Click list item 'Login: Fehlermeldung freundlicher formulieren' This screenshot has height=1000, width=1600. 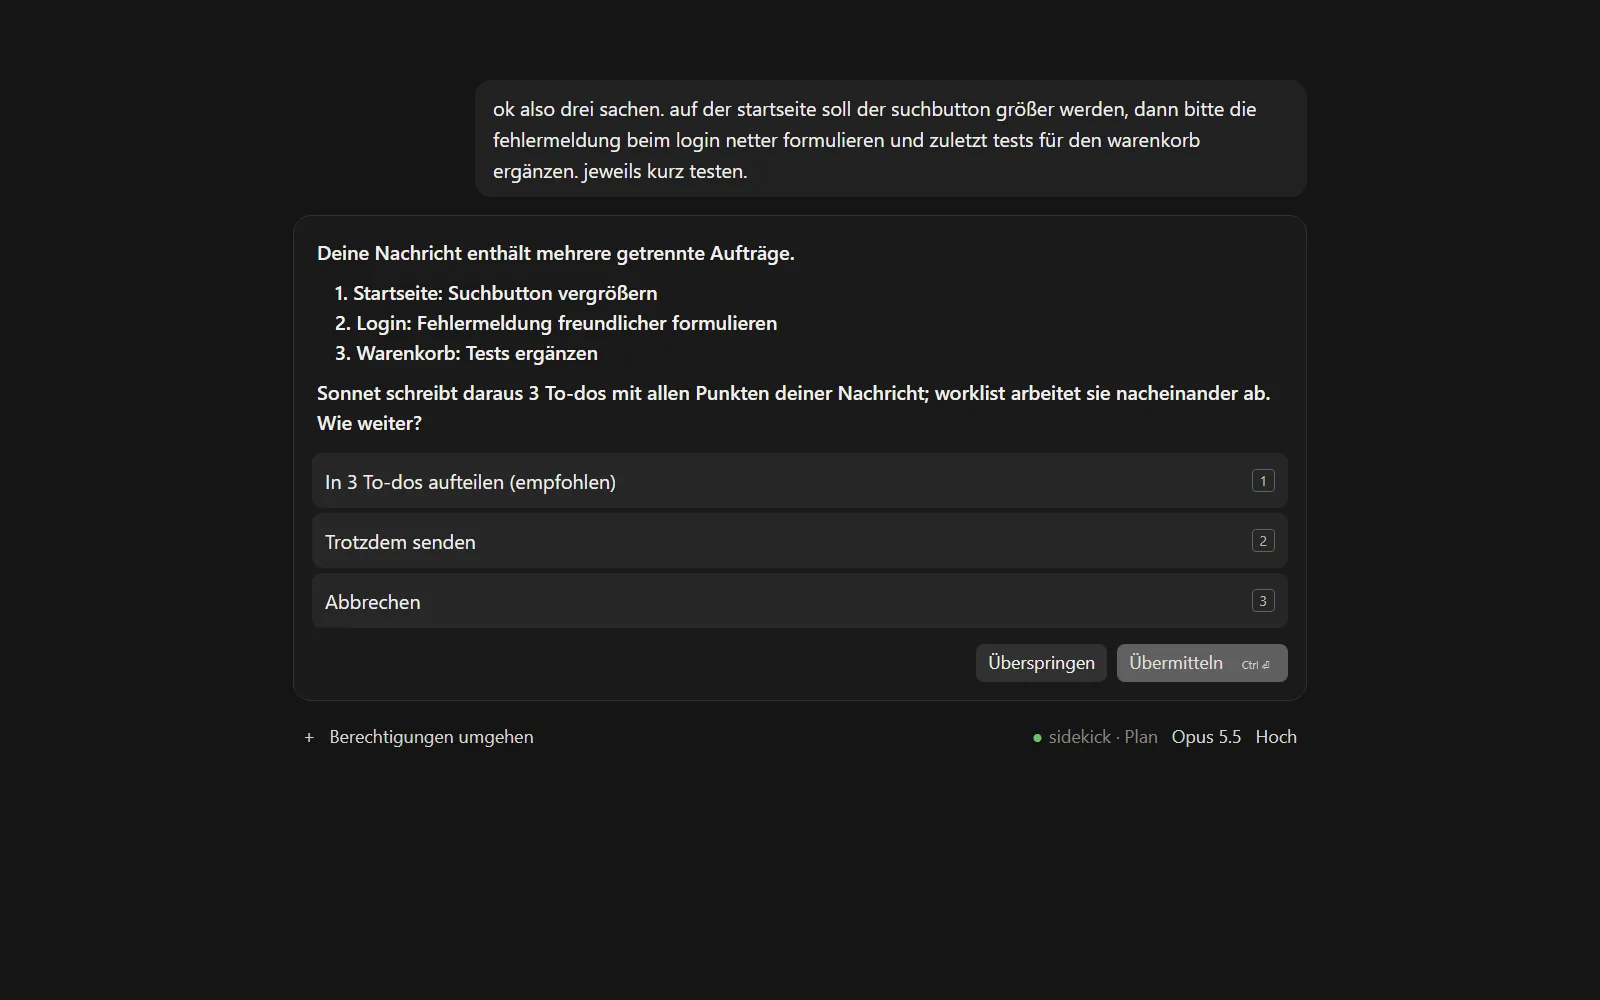(x=566, y=323)
